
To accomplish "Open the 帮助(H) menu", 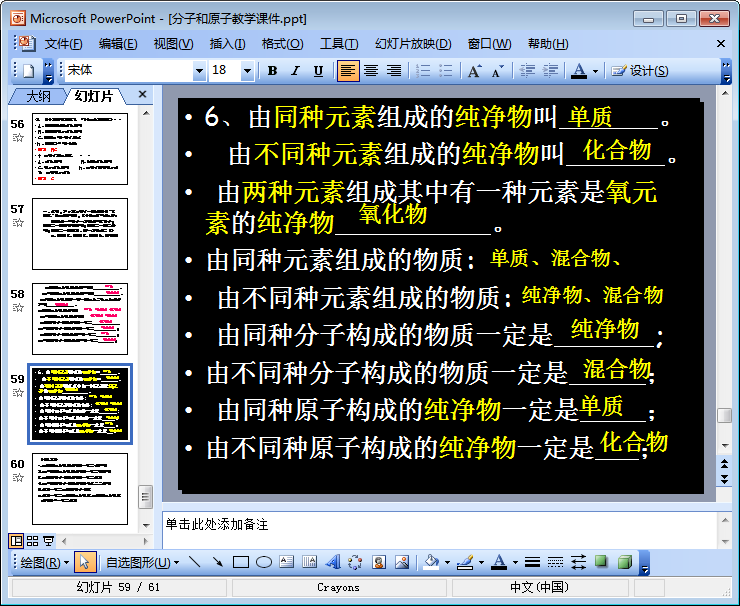I will pos(548,44).
